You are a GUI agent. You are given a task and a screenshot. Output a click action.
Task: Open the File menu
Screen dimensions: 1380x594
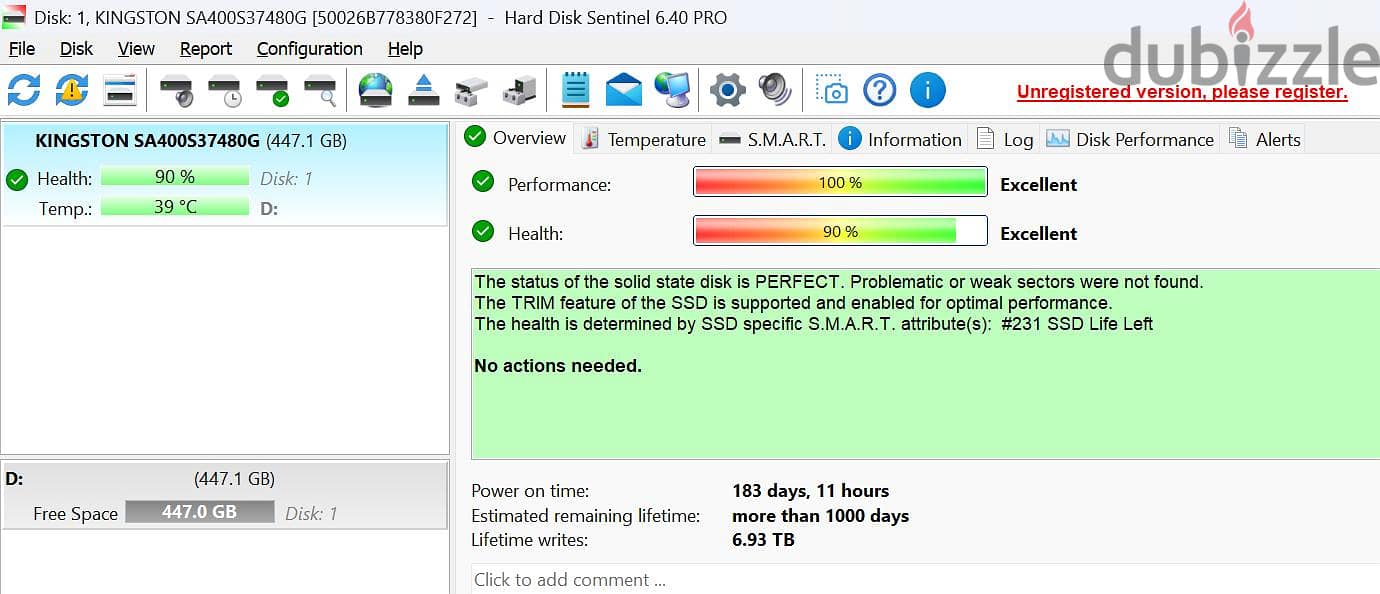click(21, 48)
